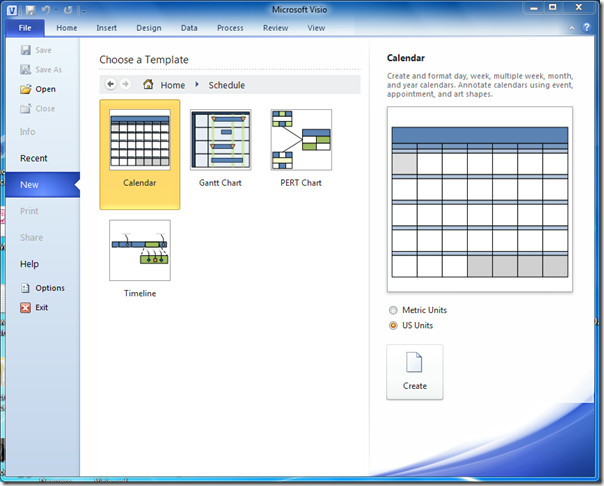The height and width of the screenshot is (486, 604).
Task: Click the Home breadcrumb link
Action: tap(173, 85)
